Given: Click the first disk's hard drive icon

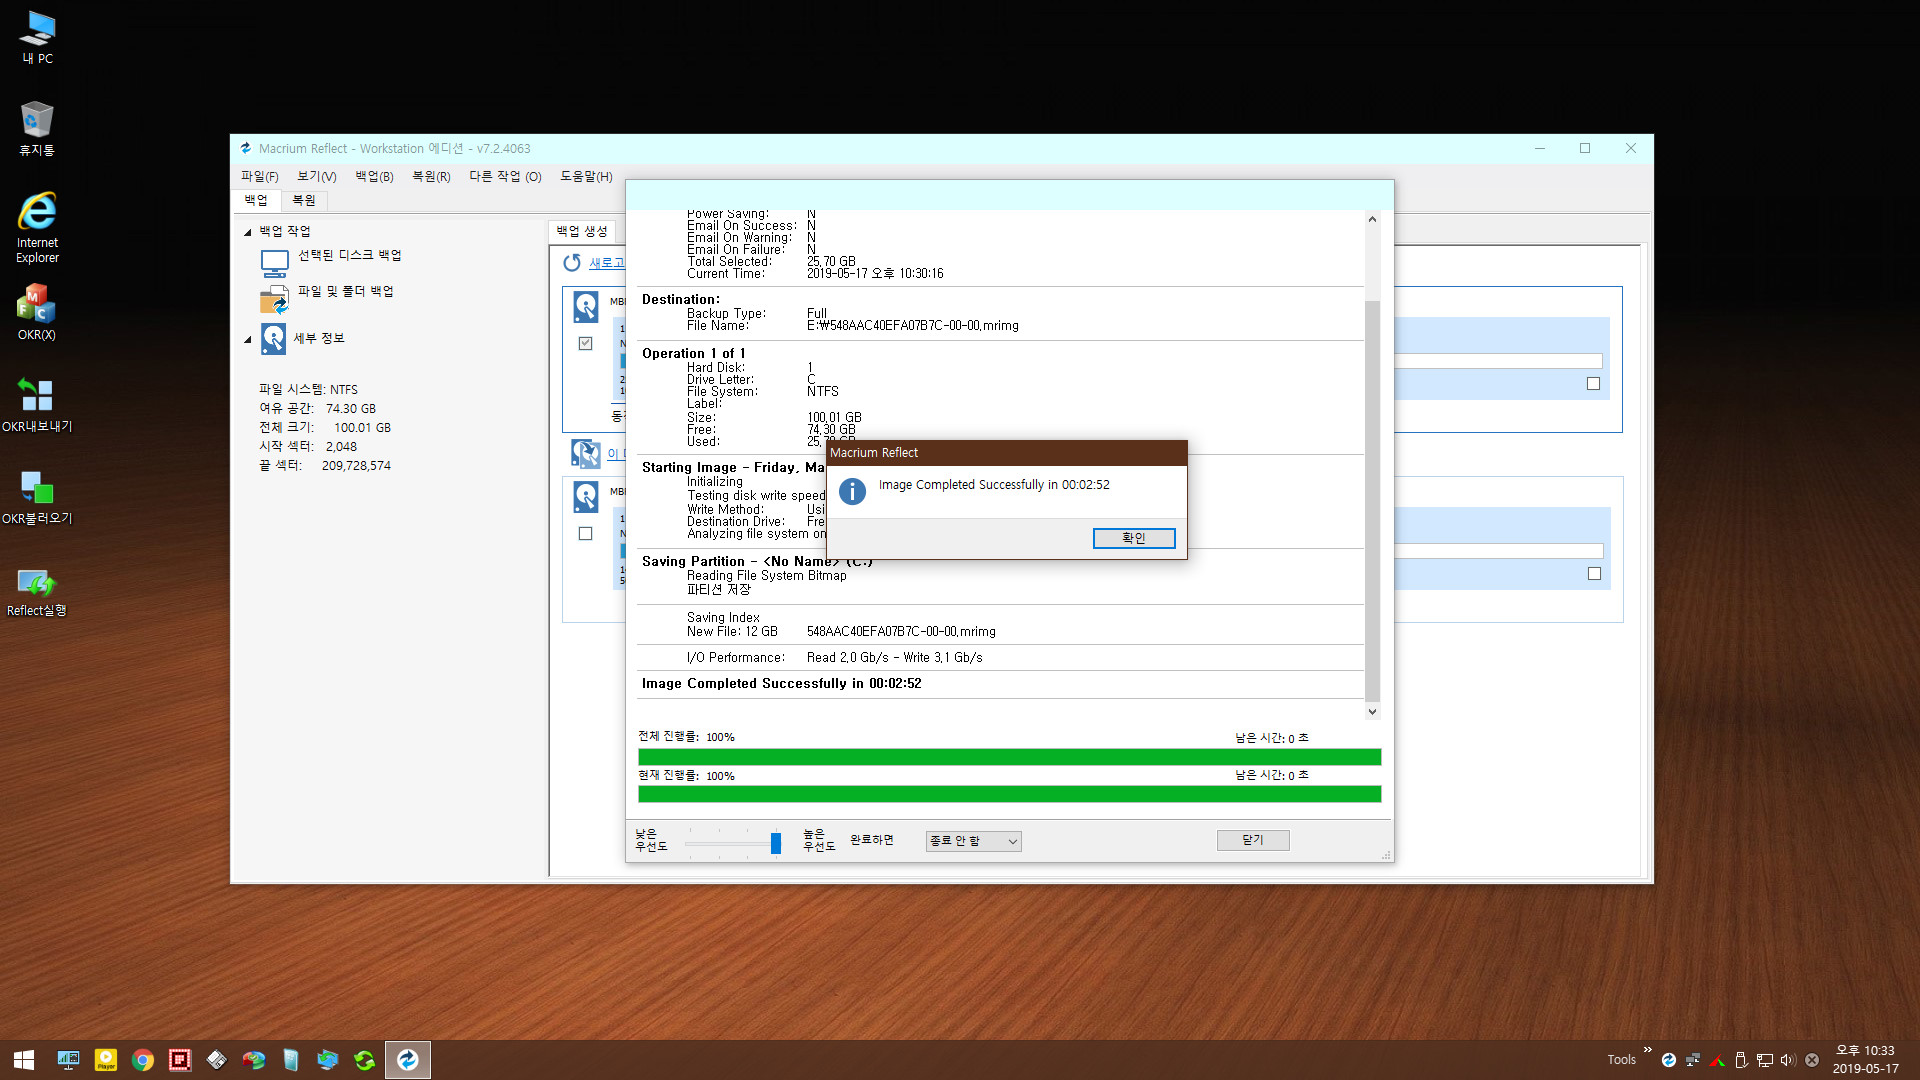Looking at the screenshot, I should pos(585,306).
